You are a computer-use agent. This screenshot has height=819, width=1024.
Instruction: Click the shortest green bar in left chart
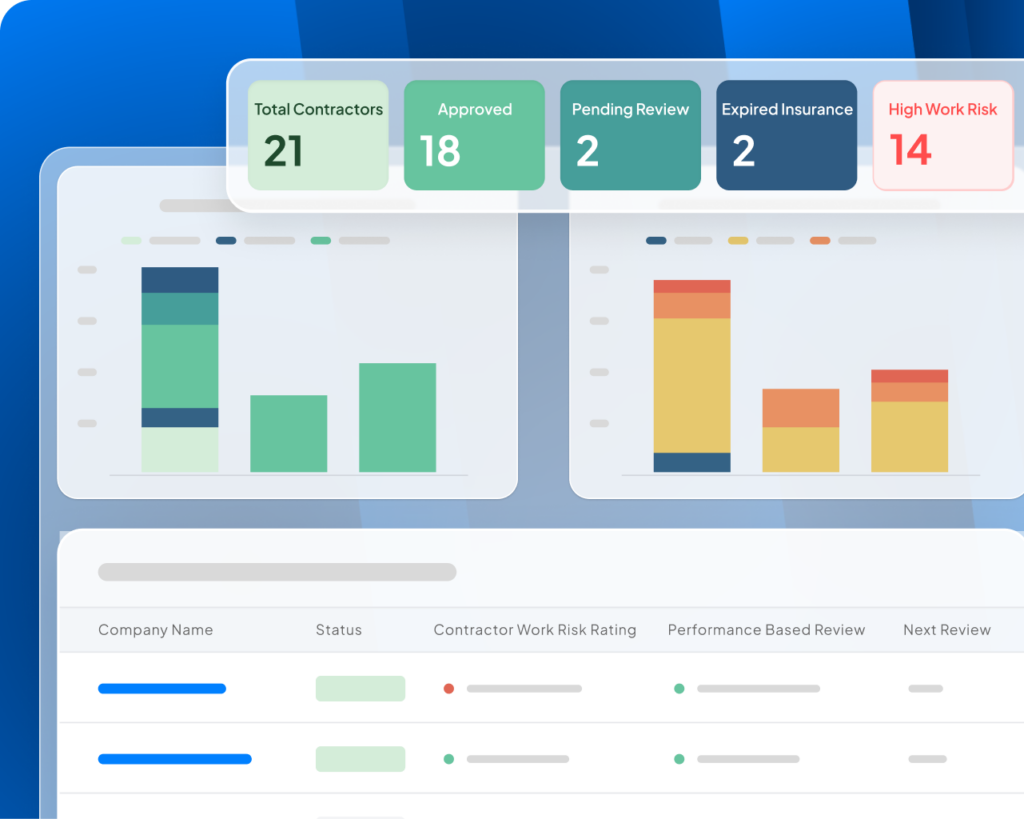pyautogui.click(x=289, y=434)
